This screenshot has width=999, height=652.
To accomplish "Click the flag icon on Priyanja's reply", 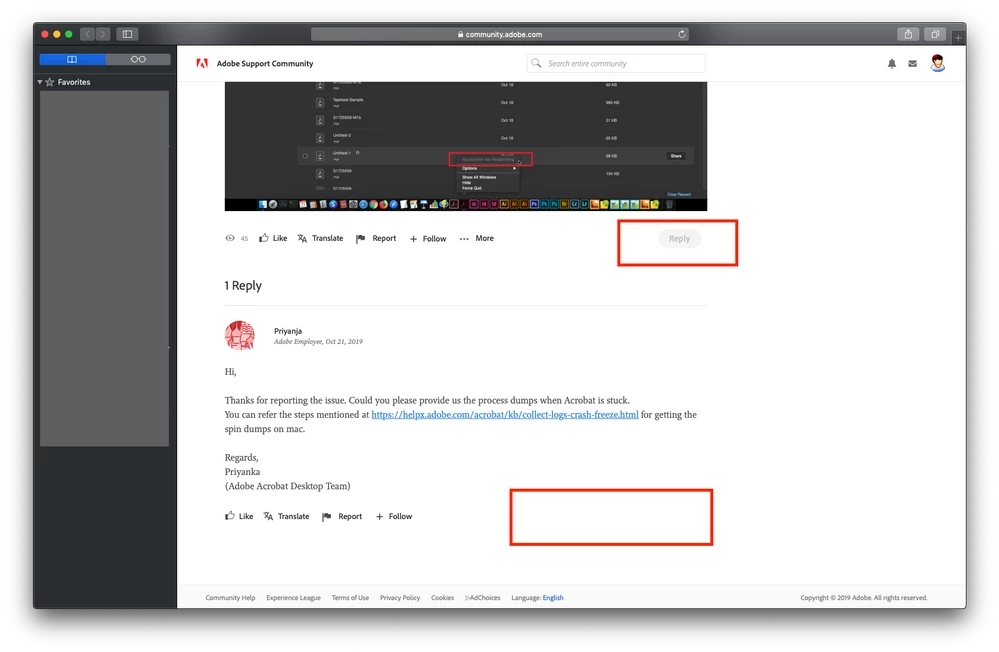I will point(326,516).
